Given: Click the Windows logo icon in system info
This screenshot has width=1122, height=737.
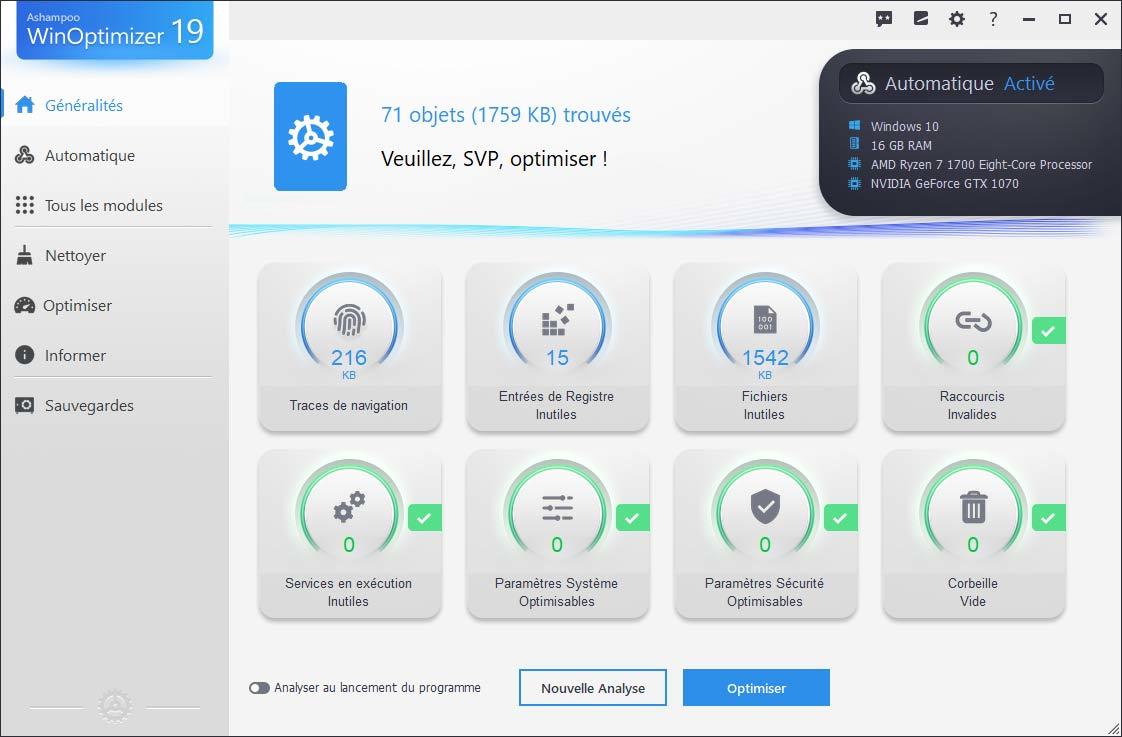Looking at the screenshot, I should click(854, 126).
